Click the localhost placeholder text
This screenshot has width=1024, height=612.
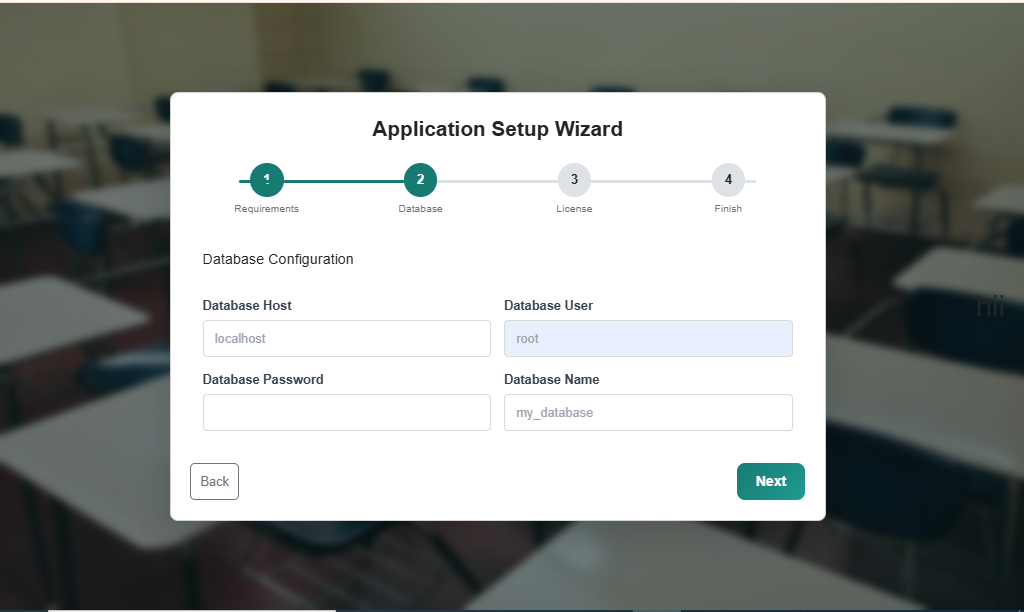click(x=237, y=338)
